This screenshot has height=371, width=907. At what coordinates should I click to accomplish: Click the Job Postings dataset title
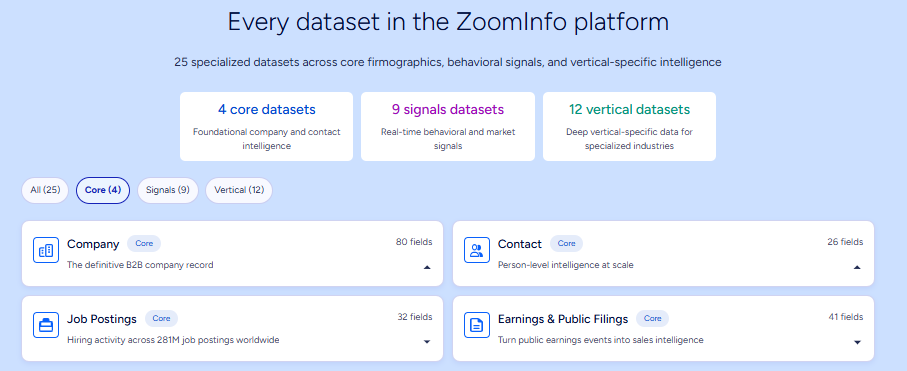click(102, 319)
